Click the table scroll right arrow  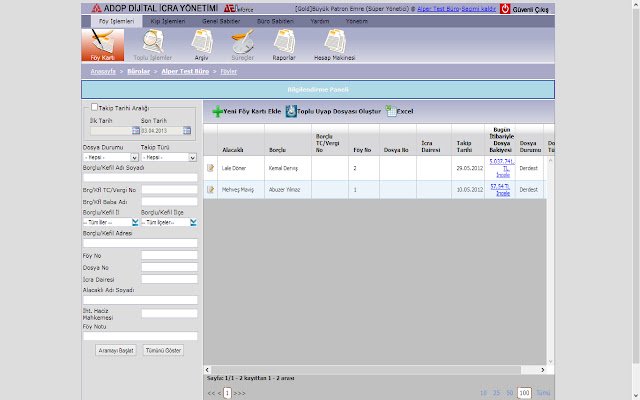coord(542,370)
